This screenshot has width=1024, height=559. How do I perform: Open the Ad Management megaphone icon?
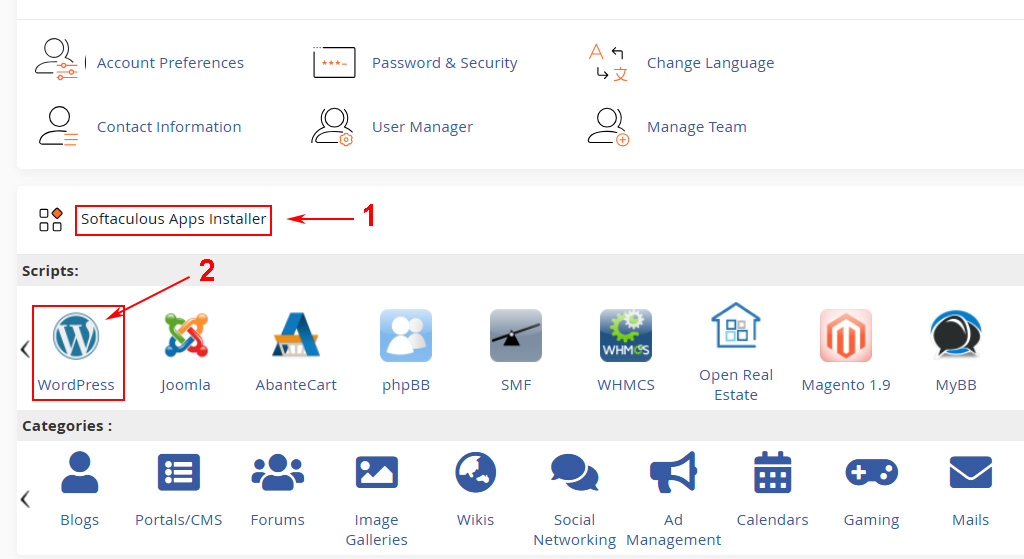(x=673, y=472)
